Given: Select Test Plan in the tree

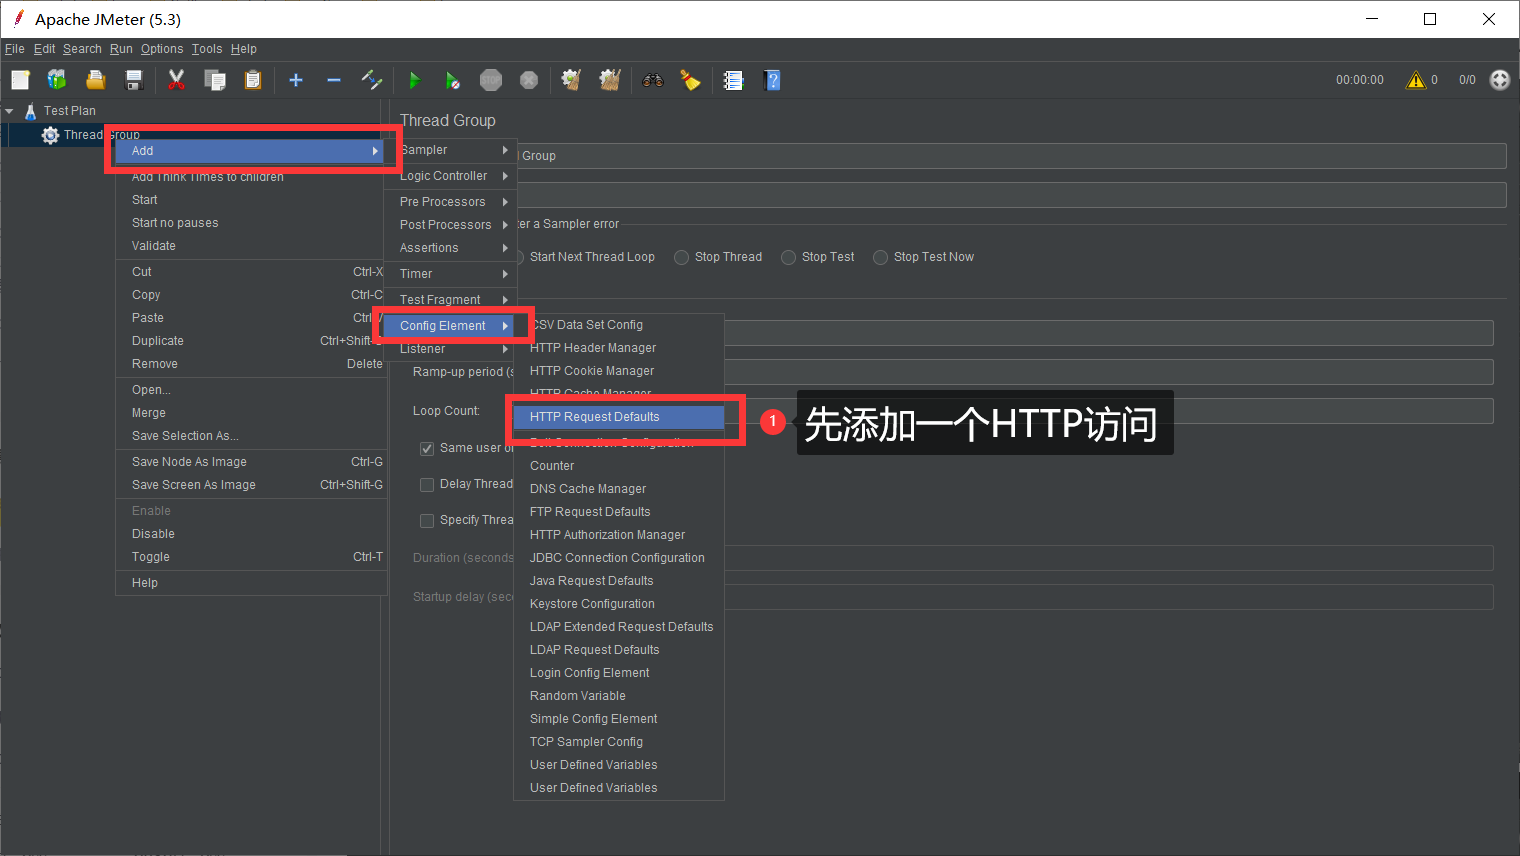Looking at the screenshot, I should coord(70,111).
